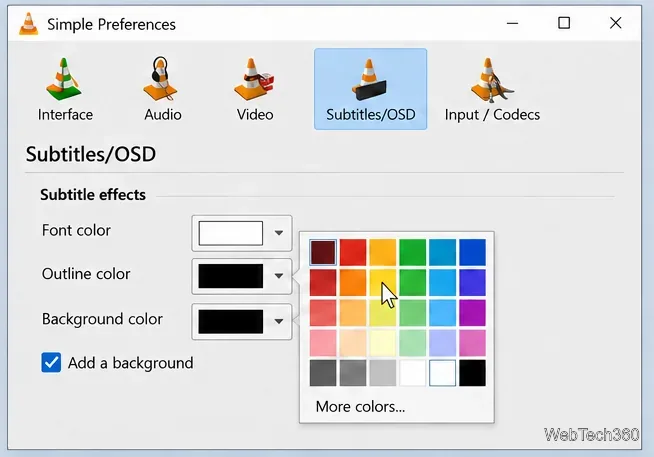The image size is (654, 457).
Task: Pick the dark maroon swatch in top row
Action: 323,252
